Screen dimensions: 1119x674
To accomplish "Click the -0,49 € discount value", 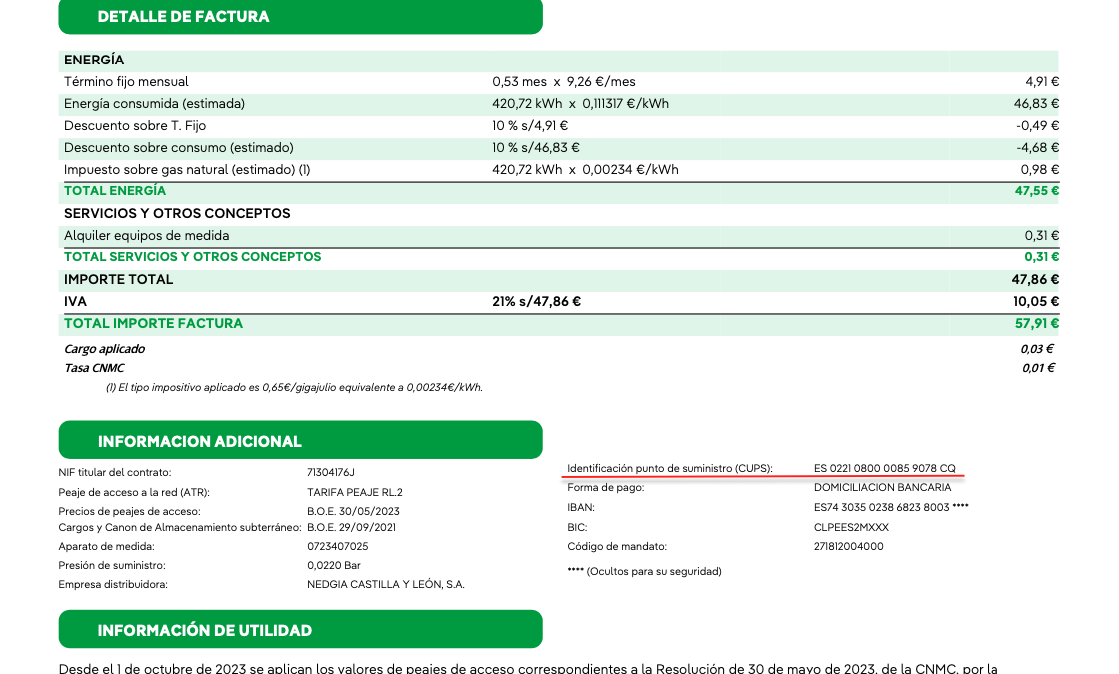I will point(1038,126).
